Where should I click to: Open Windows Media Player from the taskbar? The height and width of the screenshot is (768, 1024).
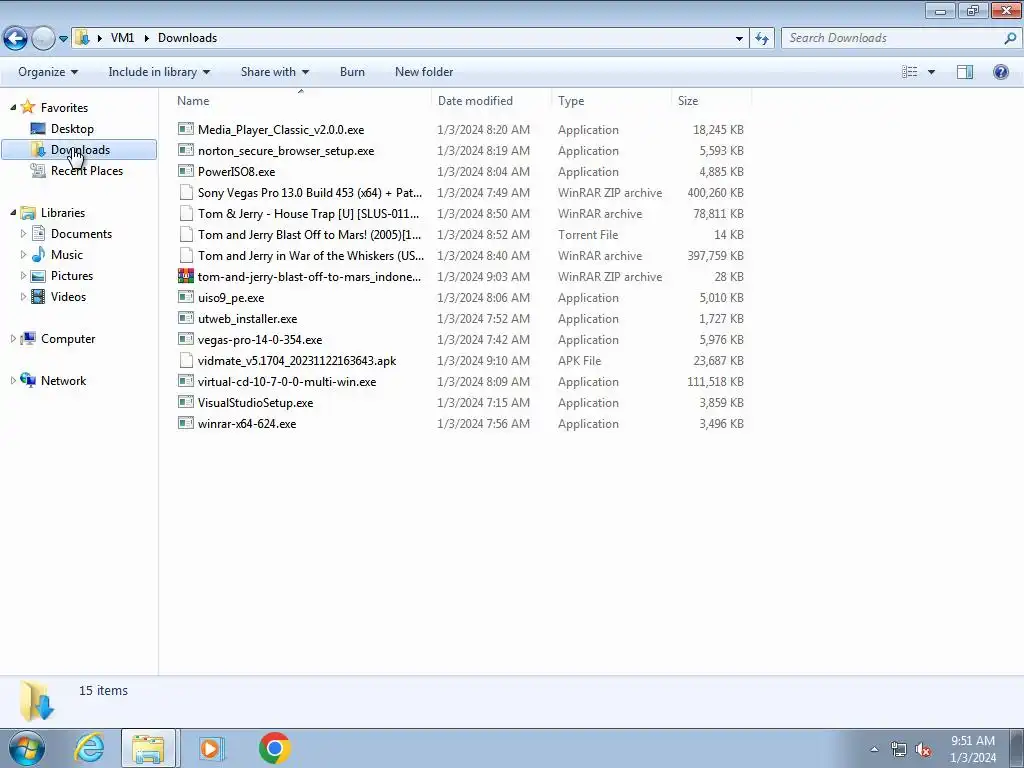[x=211, y=748]
